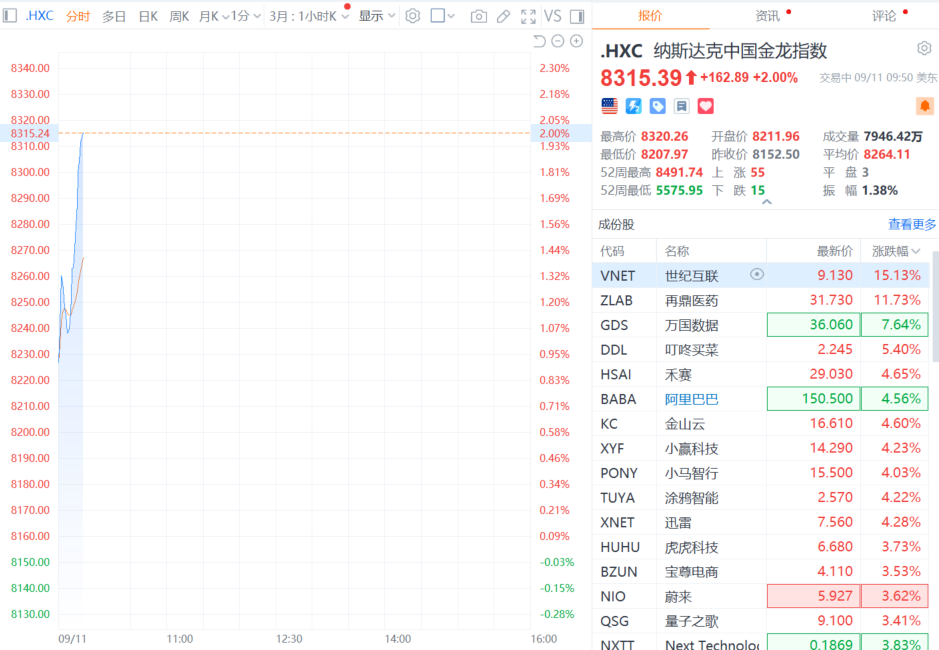This screenshot has width=939, height=650.
Task: Toggle the right side panel icon
Action: 577,16
